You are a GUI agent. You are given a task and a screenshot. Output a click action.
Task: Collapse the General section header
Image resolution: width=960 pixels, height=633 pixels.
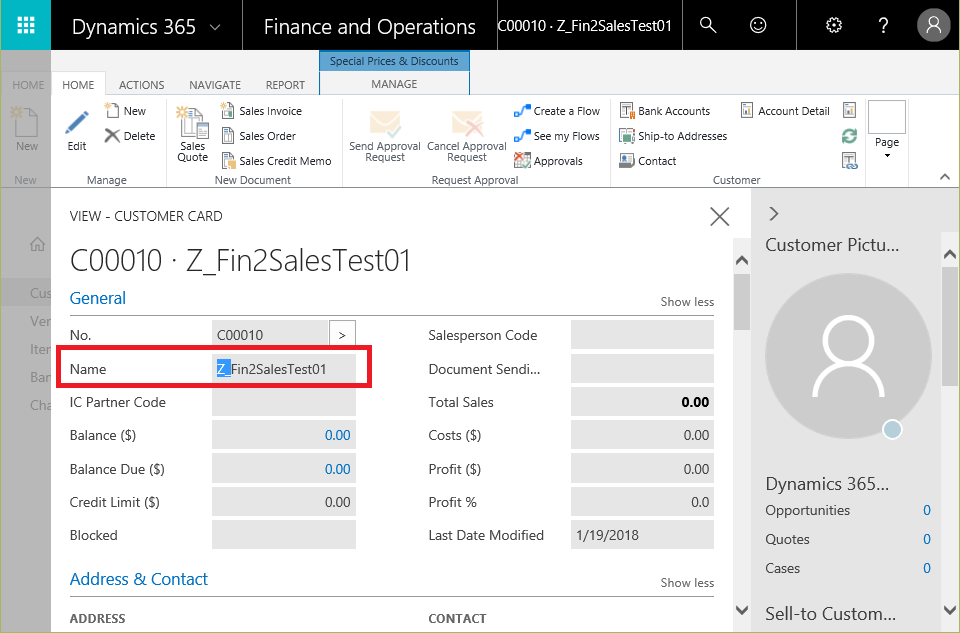(97, 298)
